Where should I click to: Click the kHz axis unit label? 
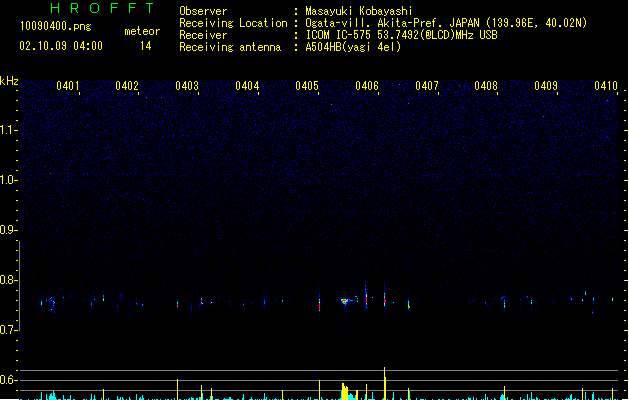coord(9,81)
